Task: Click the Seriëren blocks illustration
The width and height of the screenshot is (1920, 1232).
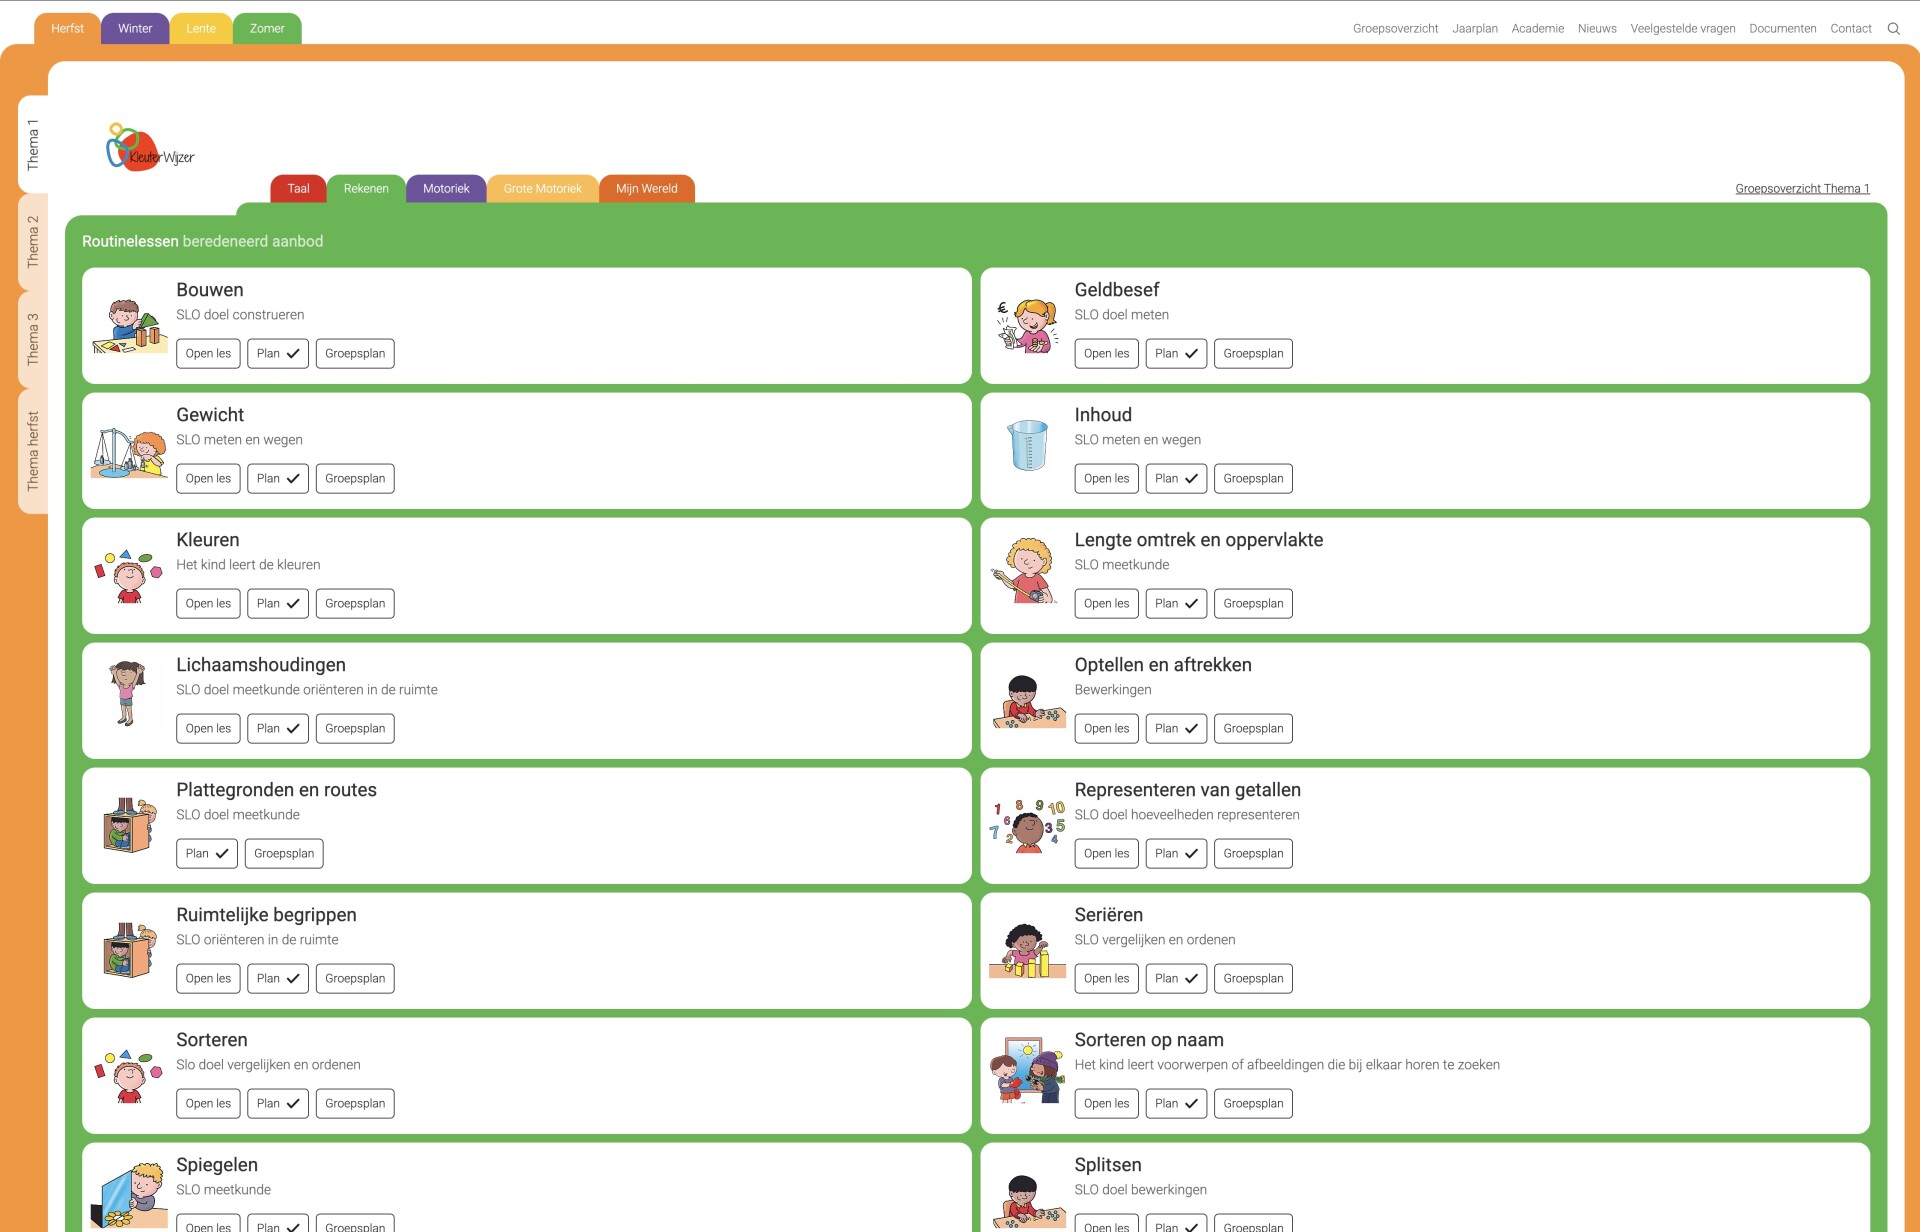Action: [1027, 951]
